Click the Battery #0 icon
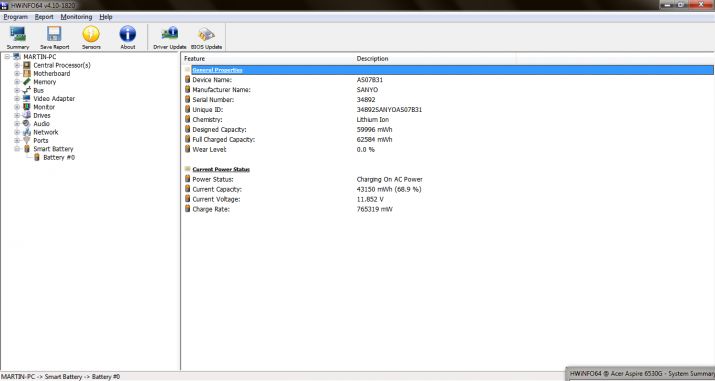The image size is (715, 381). [37, 157]
